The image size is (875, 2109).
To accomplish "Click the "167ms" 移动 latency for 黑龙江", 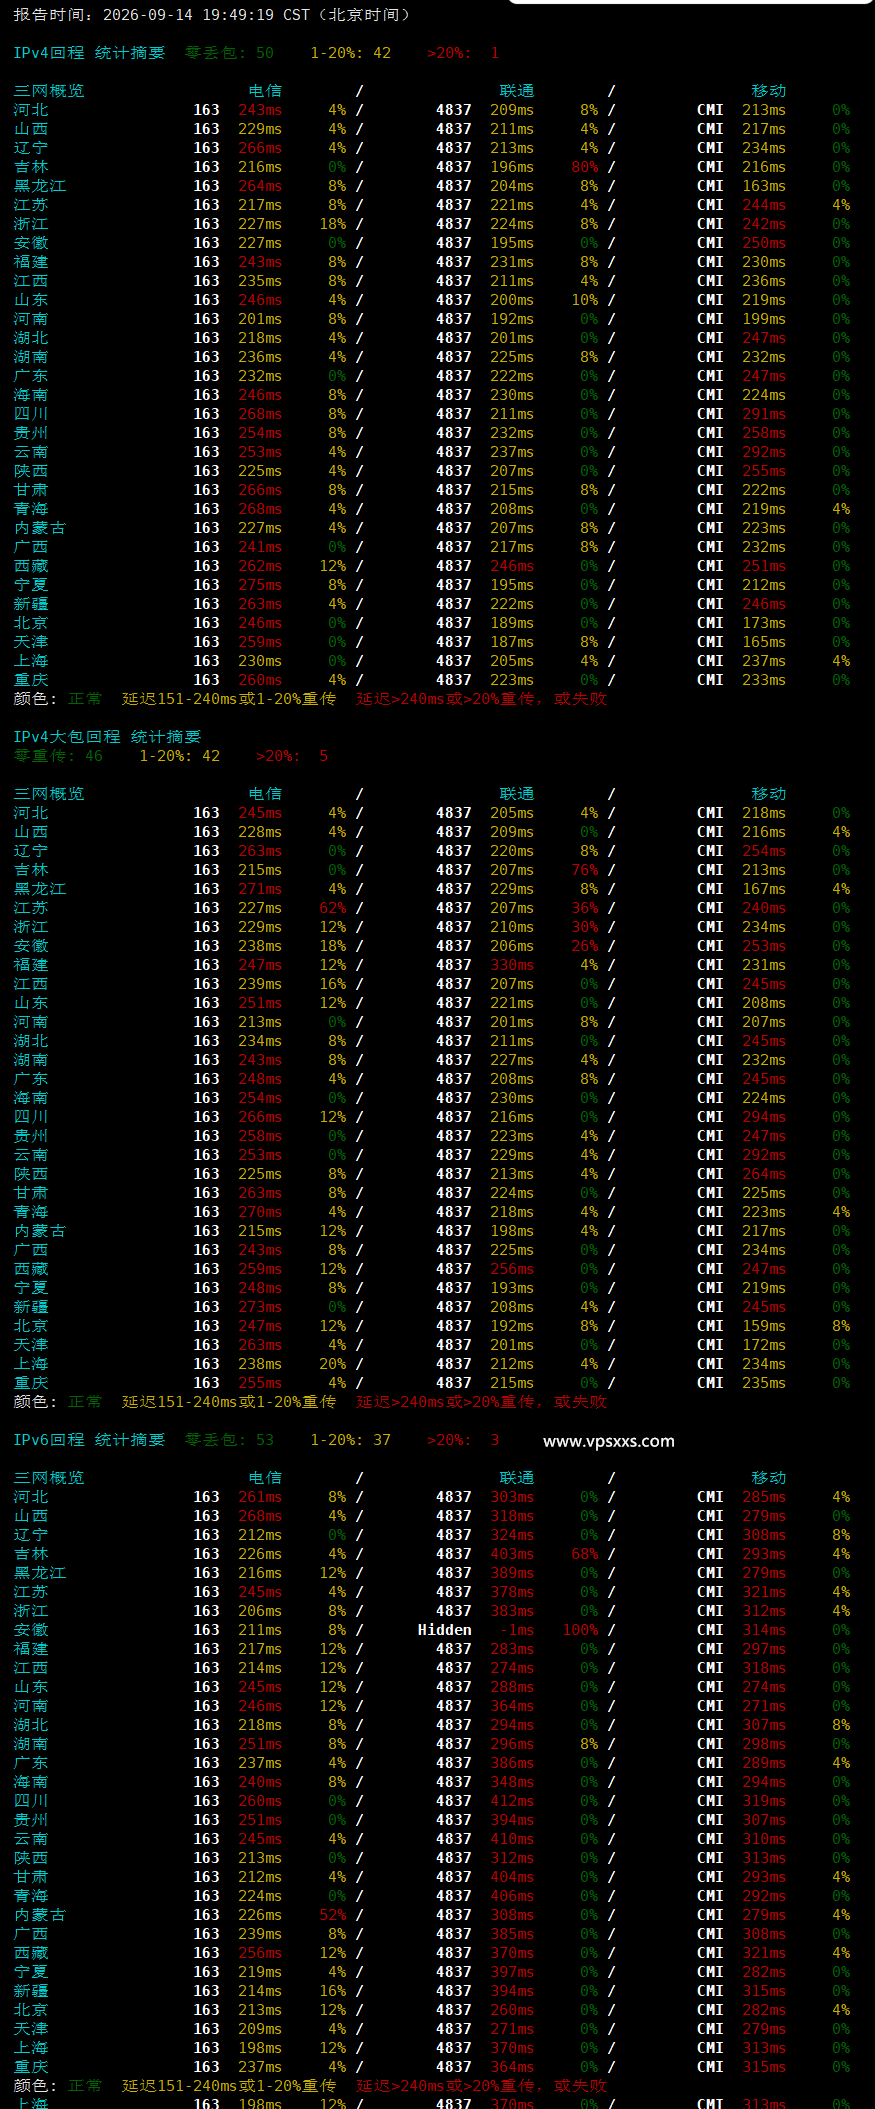I will coord(764,889).
